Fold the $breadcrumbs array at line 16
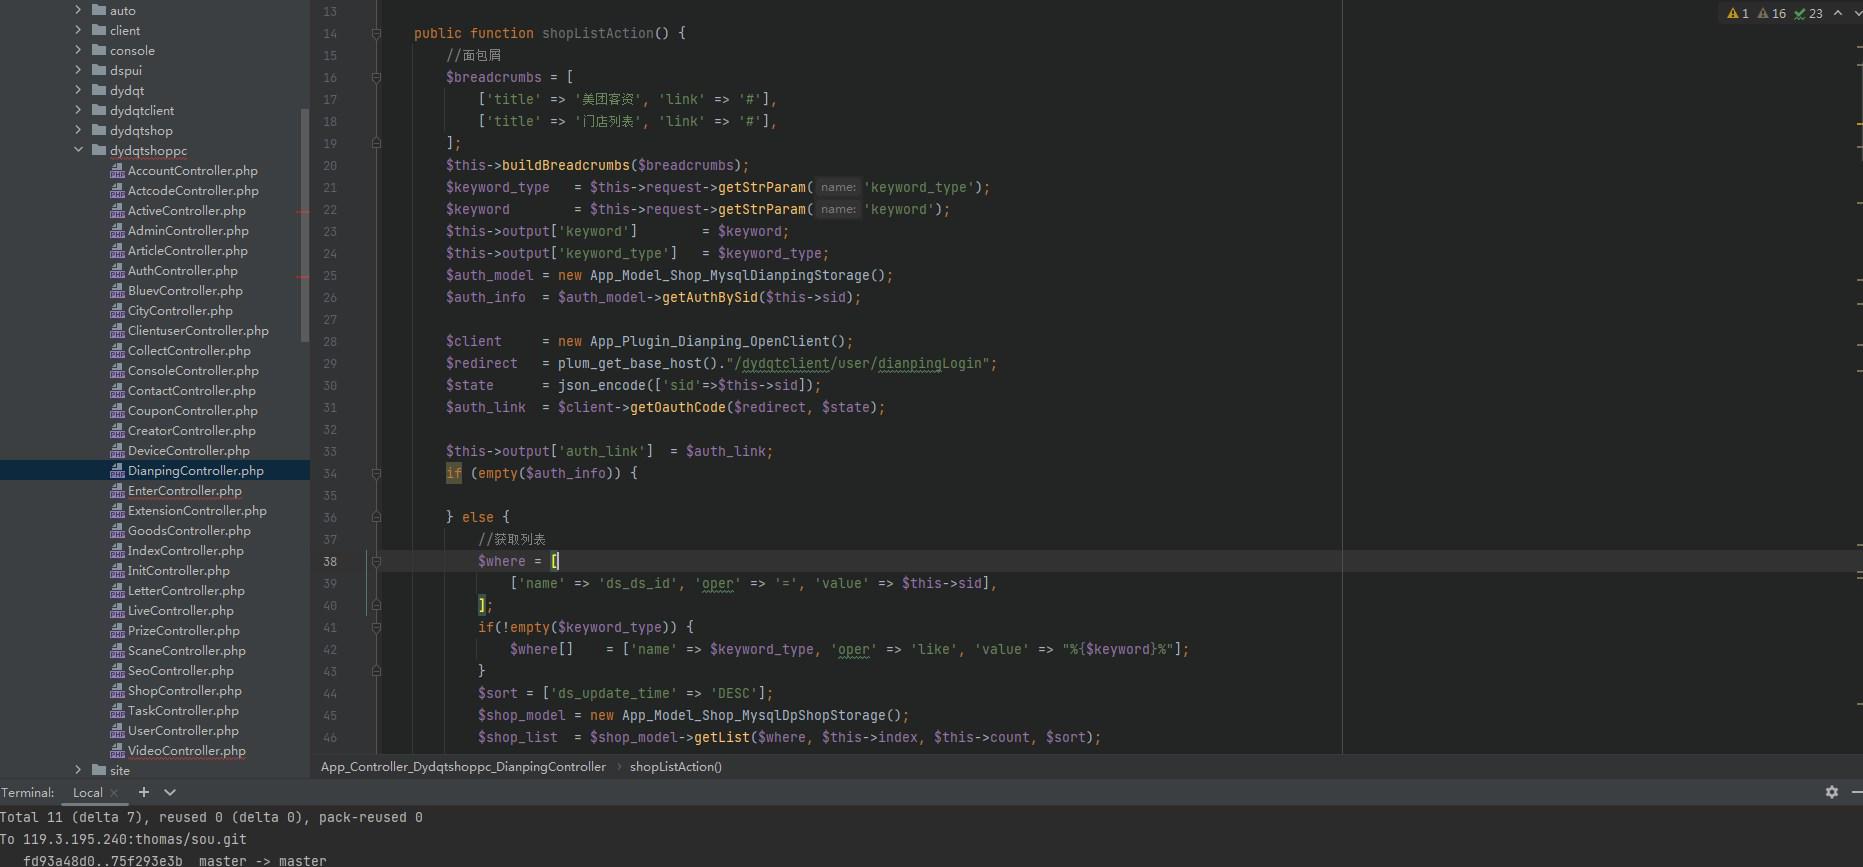1863x867 pixels. 376,78
